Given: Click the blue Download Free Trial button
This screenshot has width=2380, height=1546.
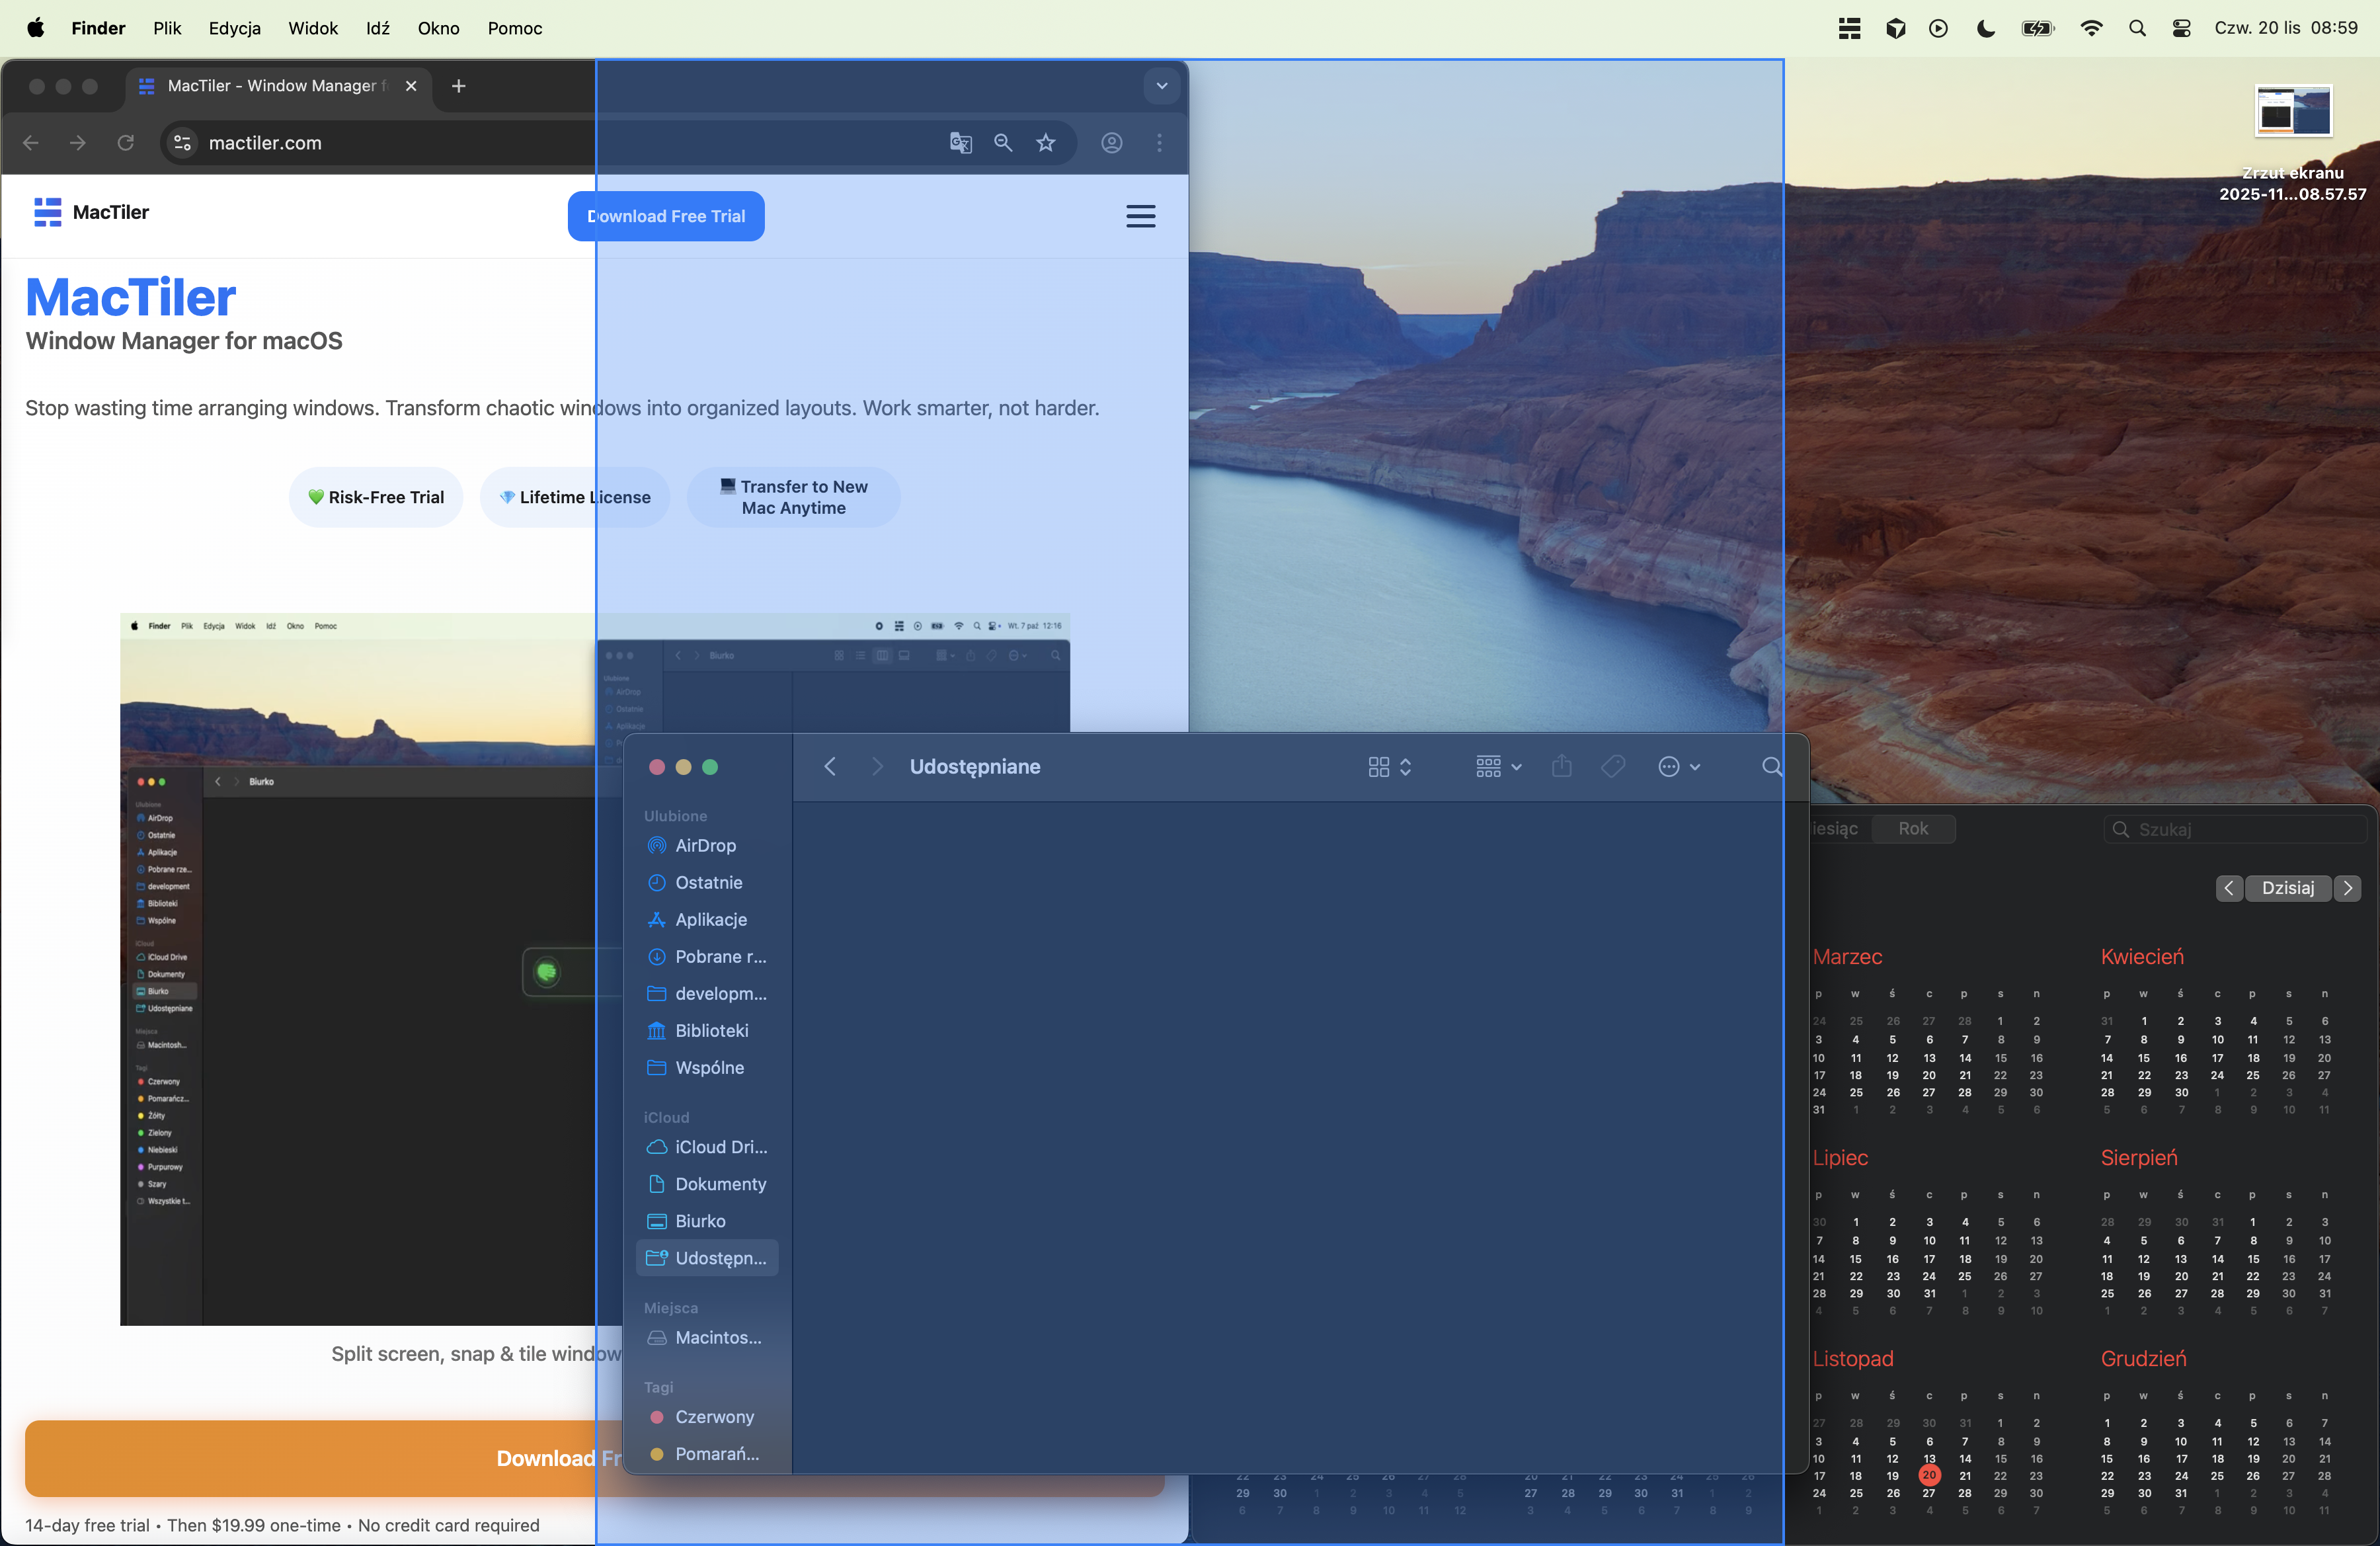Looking at the screenshot, I should [x=666, y=216].
